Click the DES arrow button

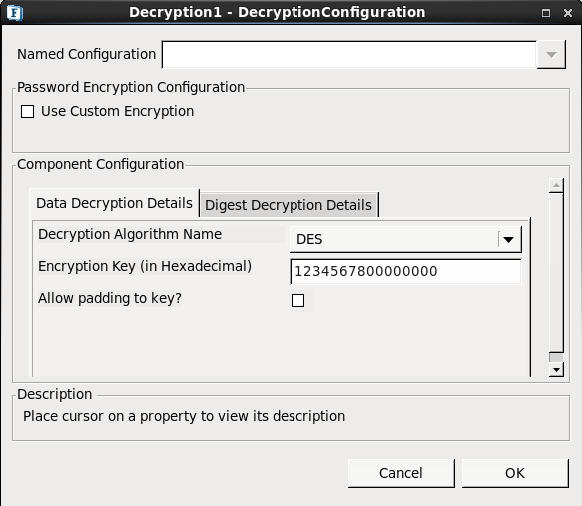coord(509,239)
